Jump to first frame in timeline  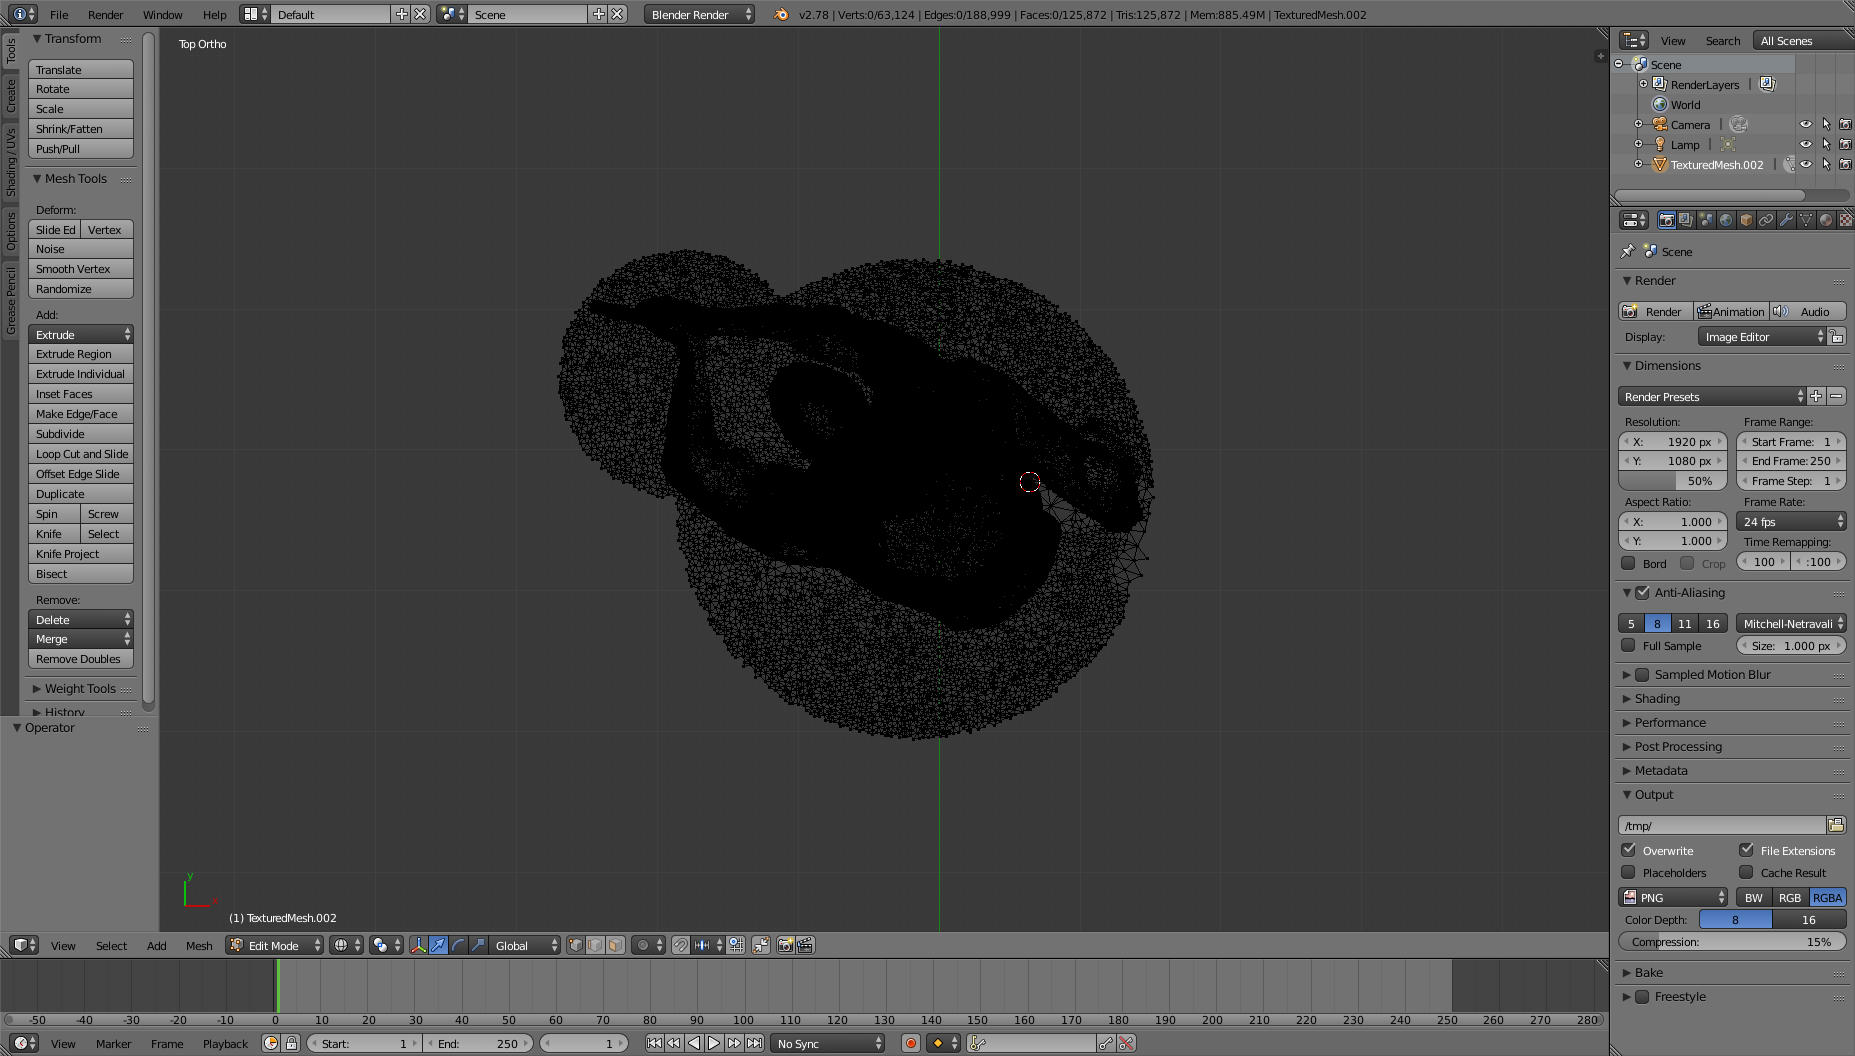654,1043
